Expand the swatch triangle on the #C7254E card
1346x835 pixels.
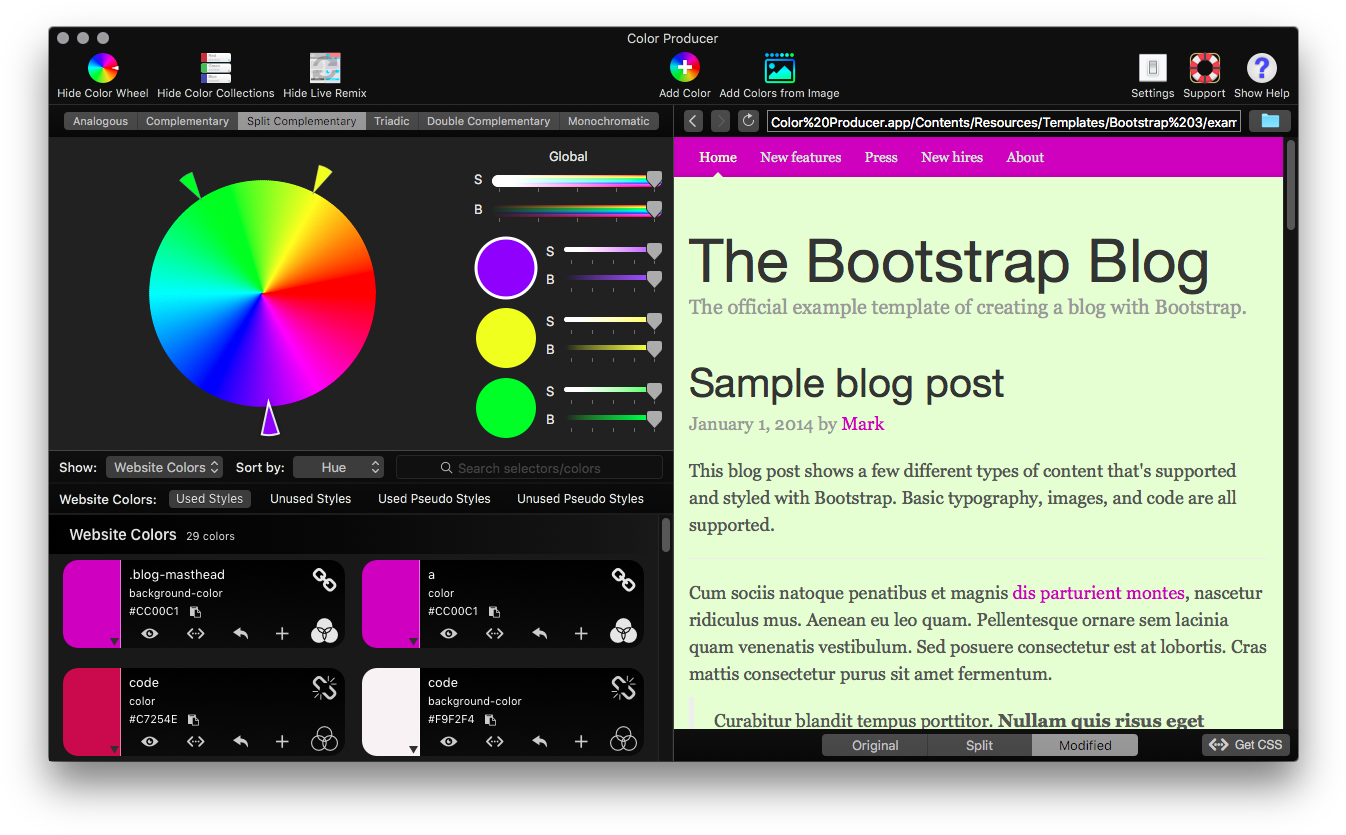pyautogui.click(x=114, y=749)
